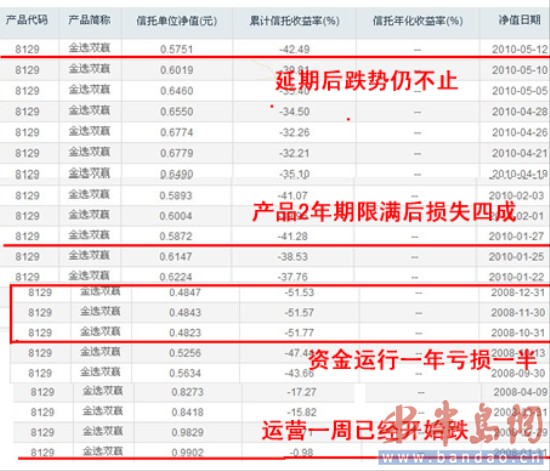Select the date cell 2010-05-05
Image resolution: width=550 pixels, height=471 pixels.
pyautogui.click(x=519, y=91)
